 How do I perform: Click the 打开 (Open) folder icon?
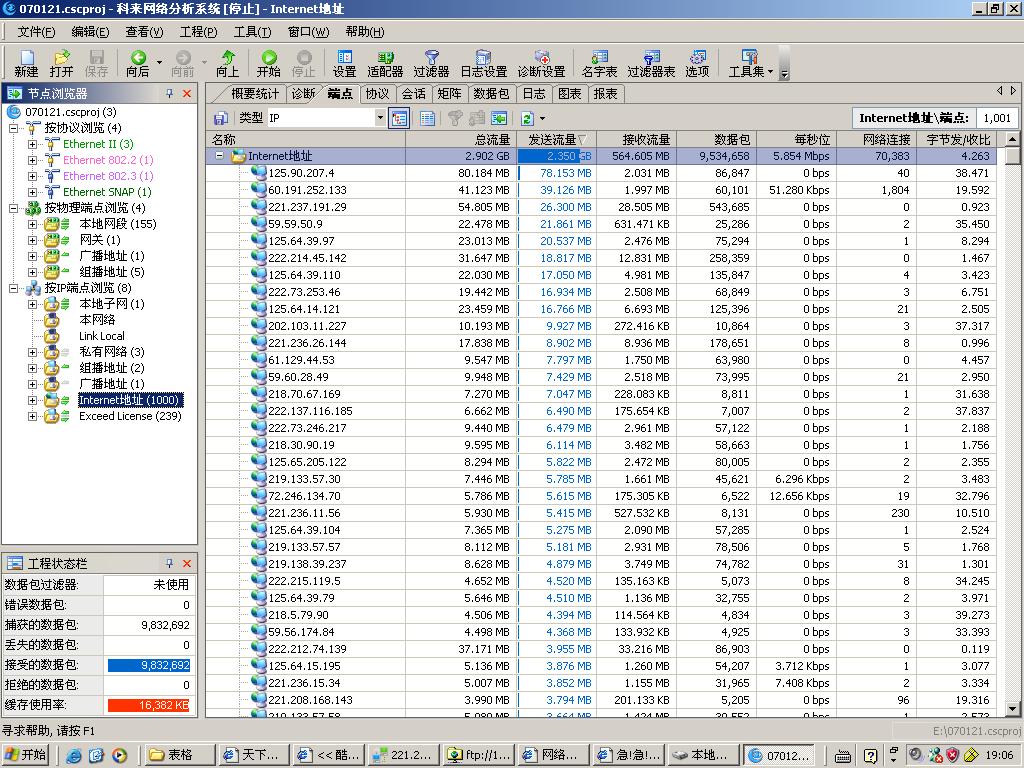tap(61, 59)
